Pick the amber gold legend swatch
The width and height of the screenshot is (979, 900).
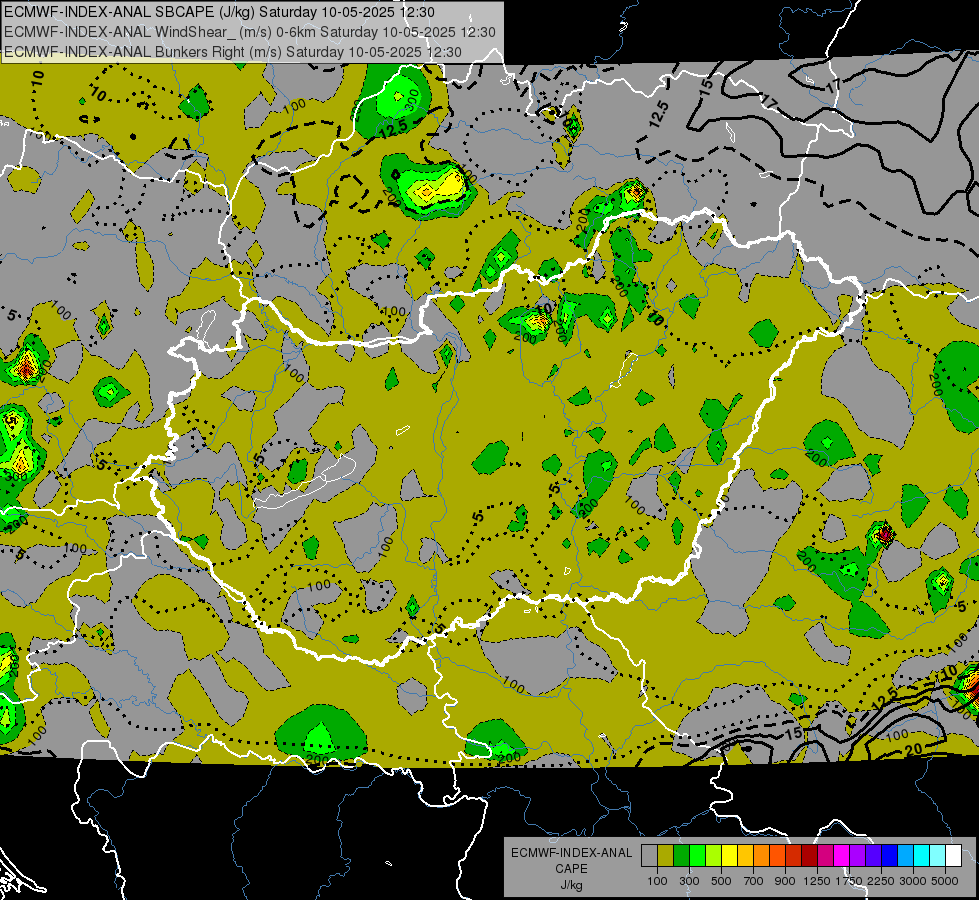pos(745,855)
